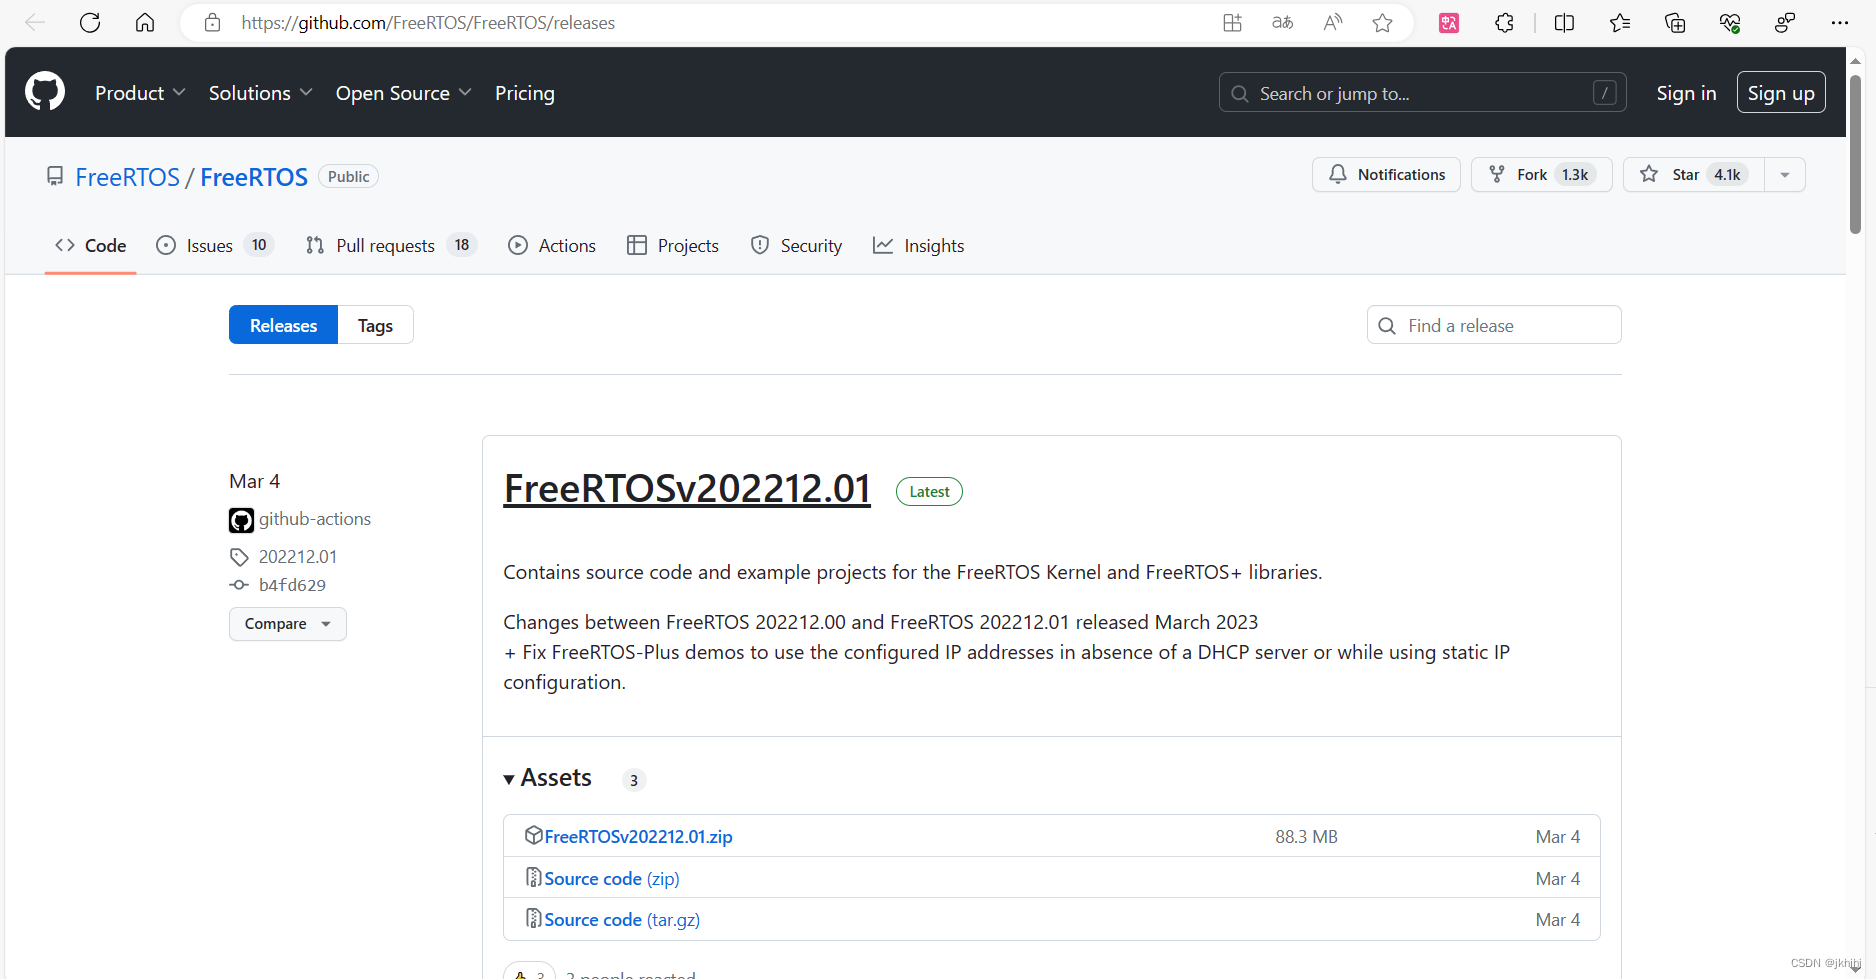
Task: Click the thumbs-up reaction button
Action: click(x=529, y=972)
